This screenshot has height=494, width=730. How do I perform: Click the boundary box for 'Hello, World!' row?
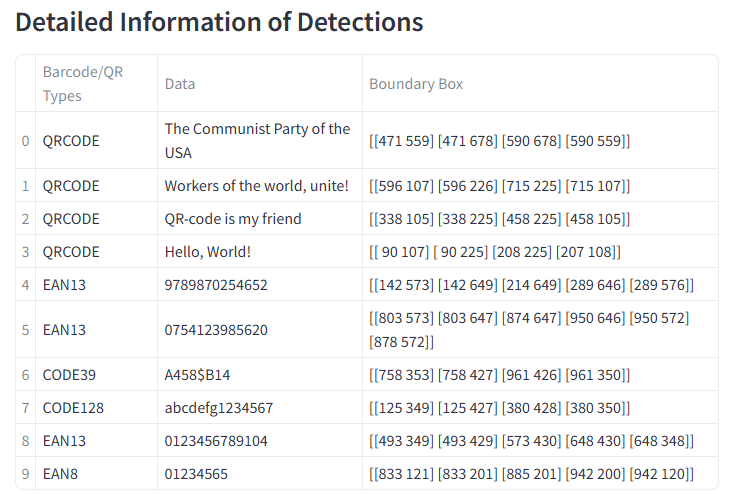click(495, 252)
